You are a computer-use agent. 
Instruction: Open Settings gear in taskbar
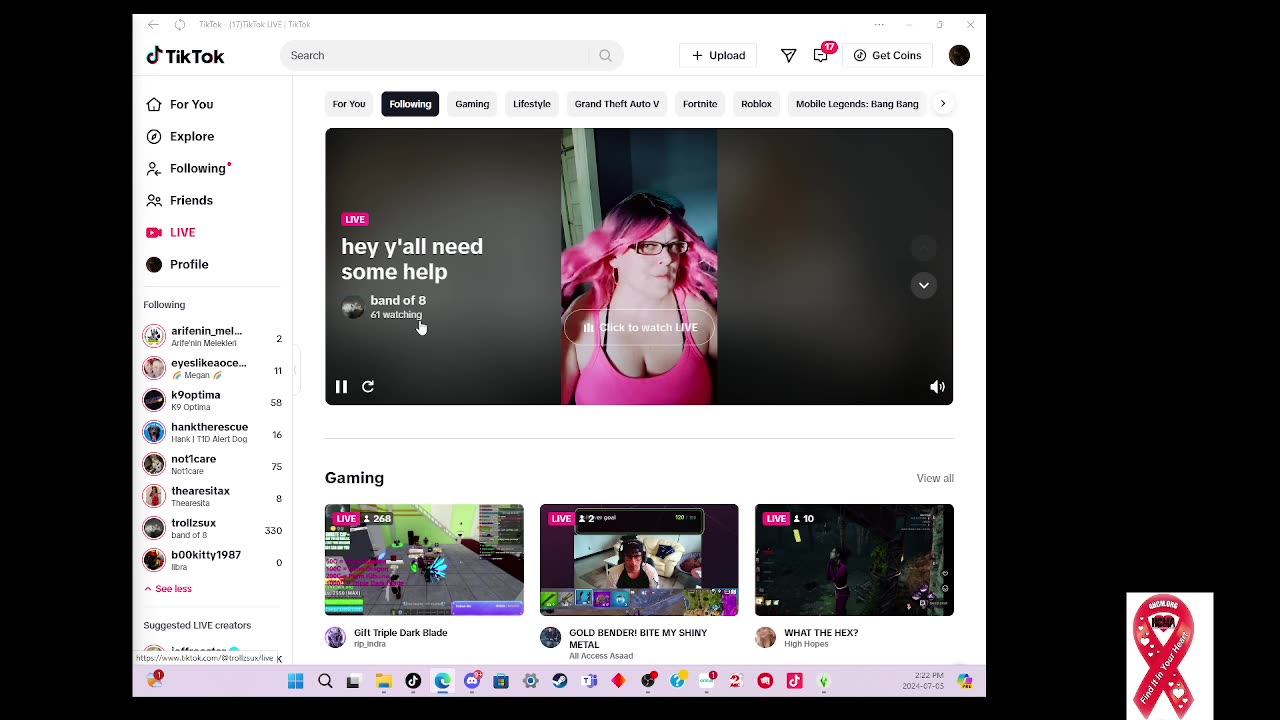[x=531, y=681]
